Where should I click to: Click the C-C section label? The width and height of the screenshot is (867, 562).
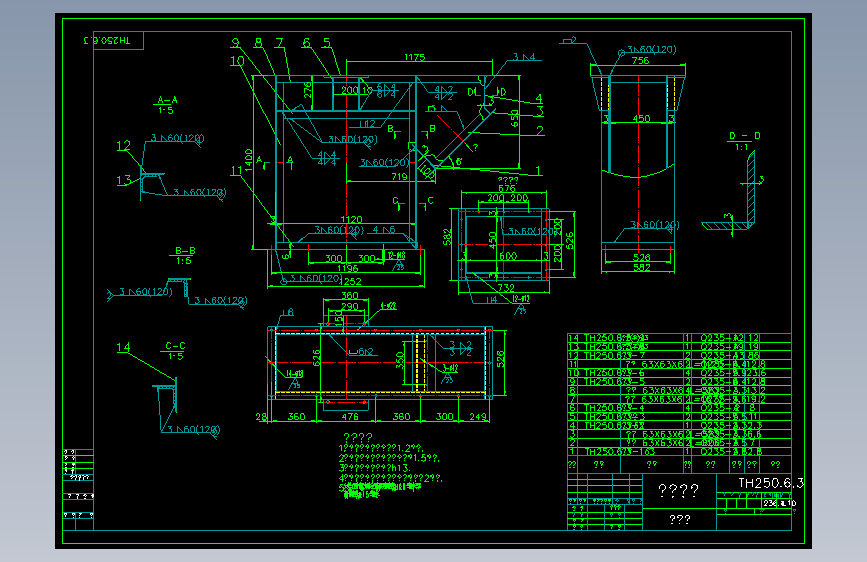175,346
